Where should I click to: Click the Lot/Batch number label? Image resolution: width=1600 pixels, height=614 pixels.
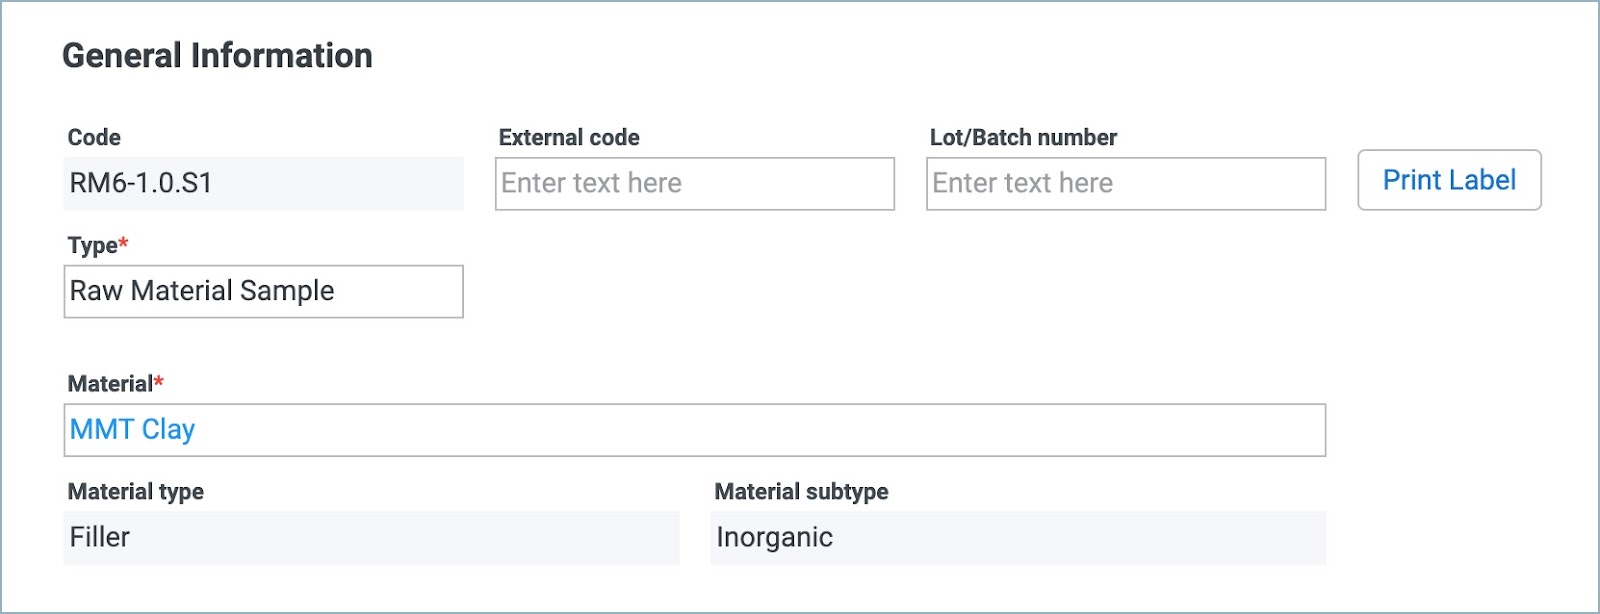point(1023,138)
